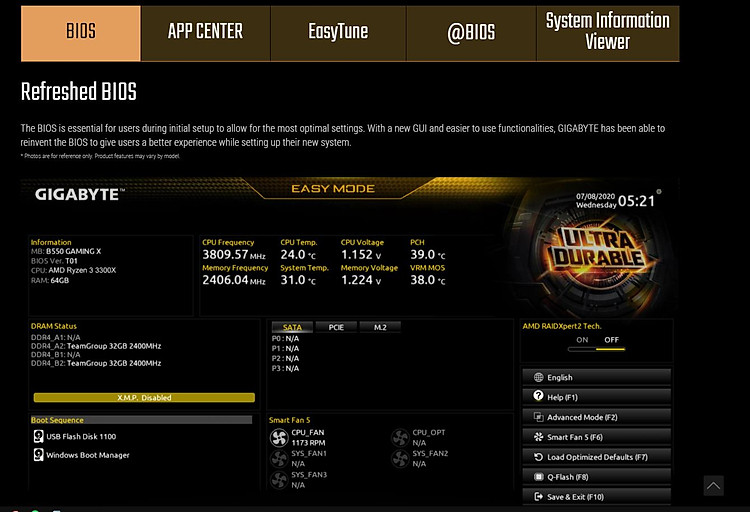Click the Save & Exit arrow icon
This screenshot has height=512, width=750.
point(539,497)
